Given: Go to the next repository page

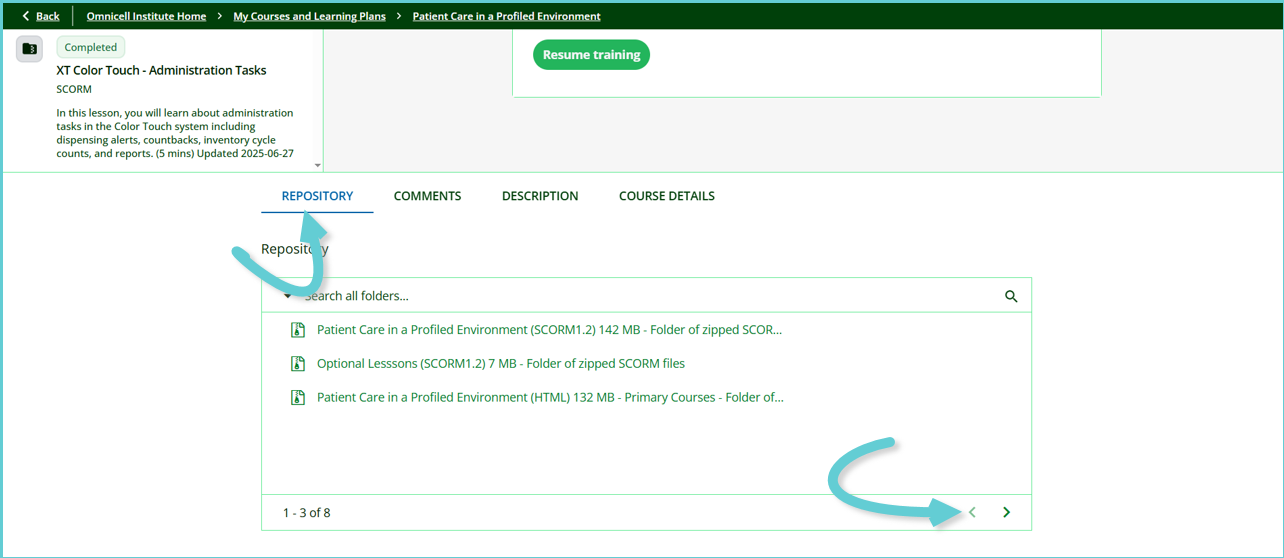Looking at the screenshot, I should pyautogui.click(x=1006, y=512).
